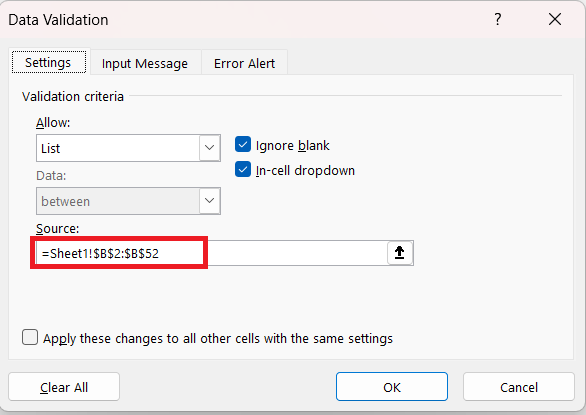Dismiss the dialog with Cancel
Image resolution: width=586 pixels, height=415 pixels.
pyautogui.click(x=519, y=387)
